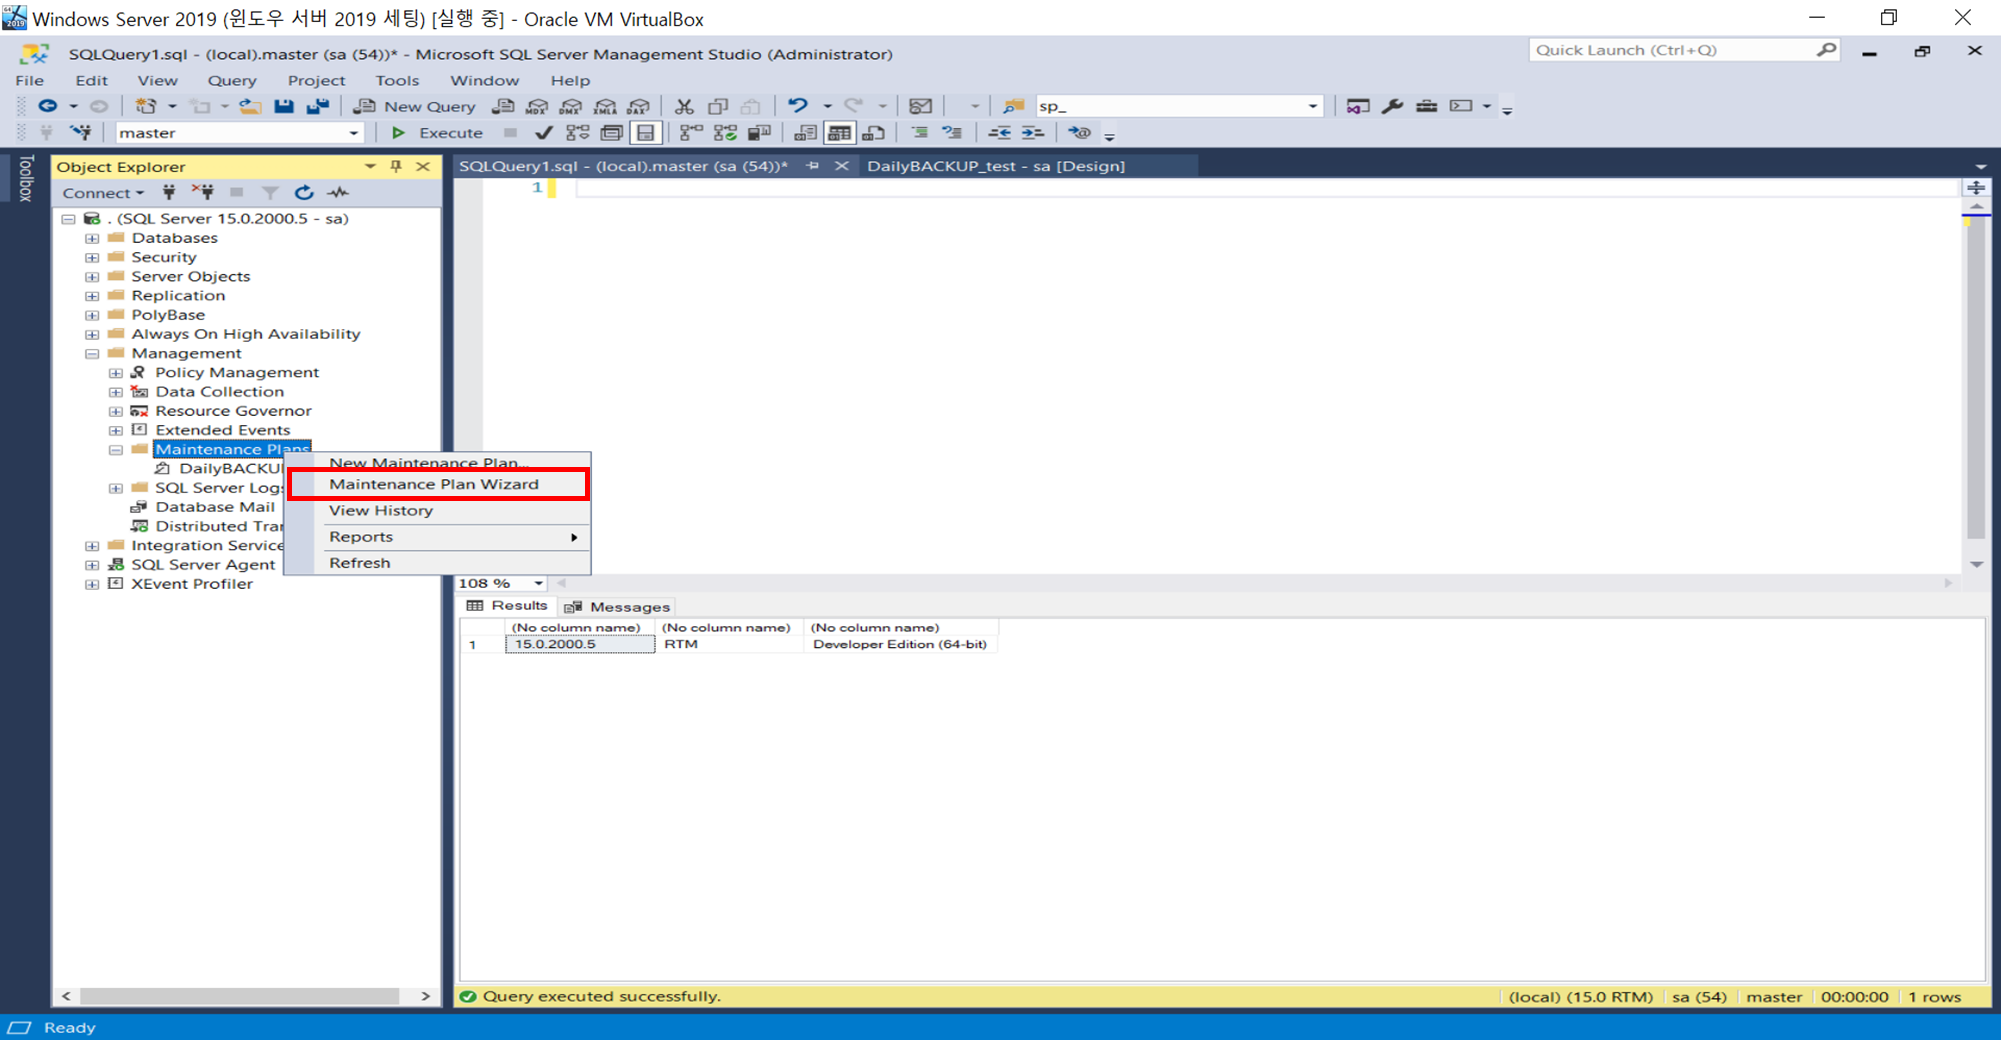Click the Filter icon in Object Explorer
This screenshot has height=1040, width=2001.
[x=270, y=193]
